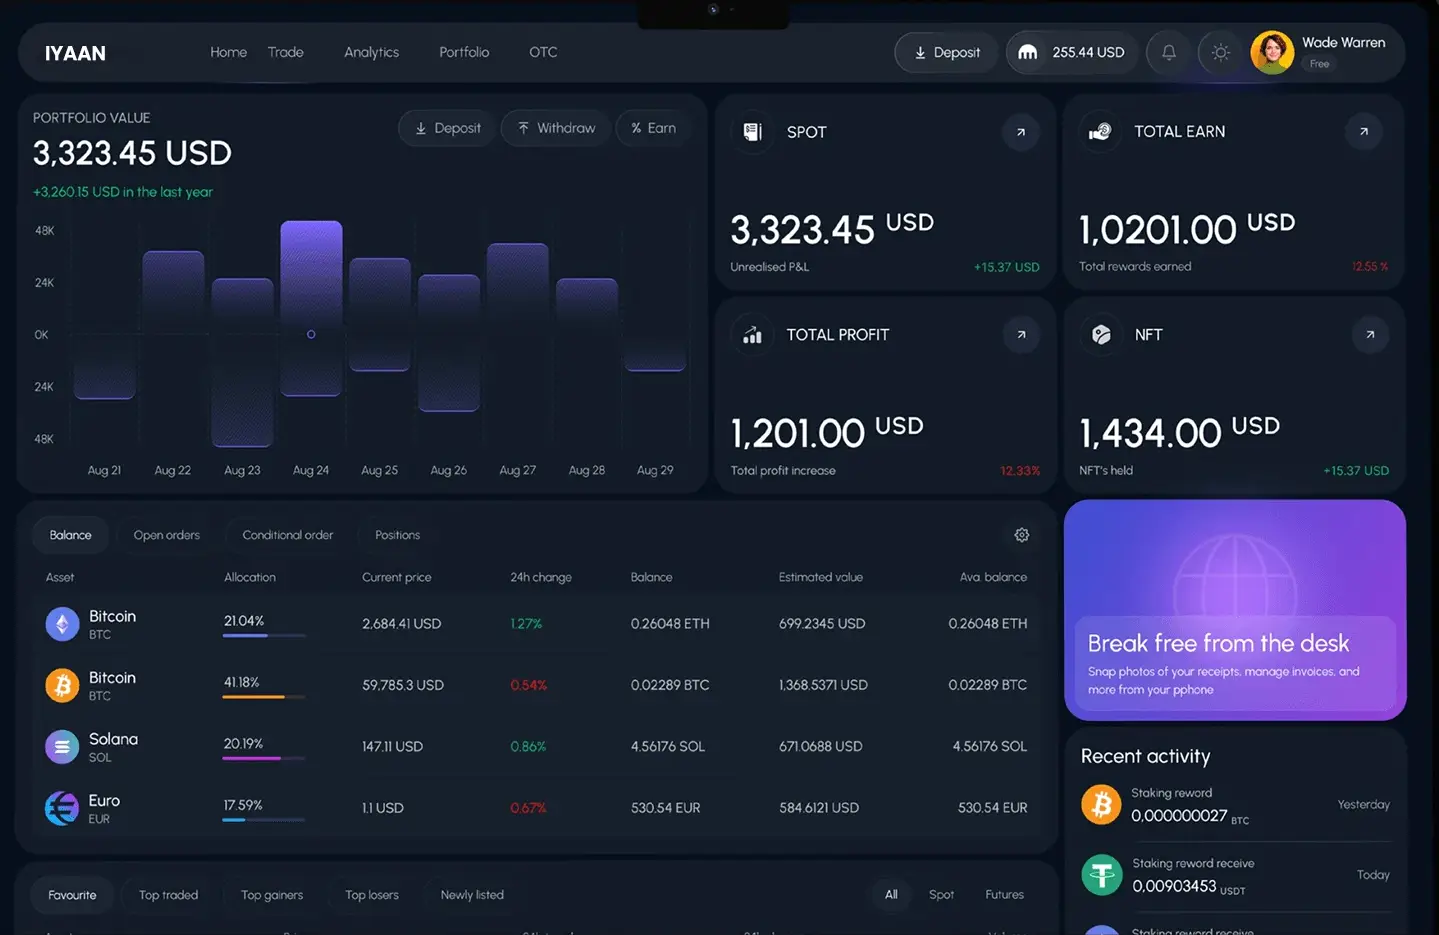
Task: Select the Futures market filter
Action: [x=1004, y=895]
